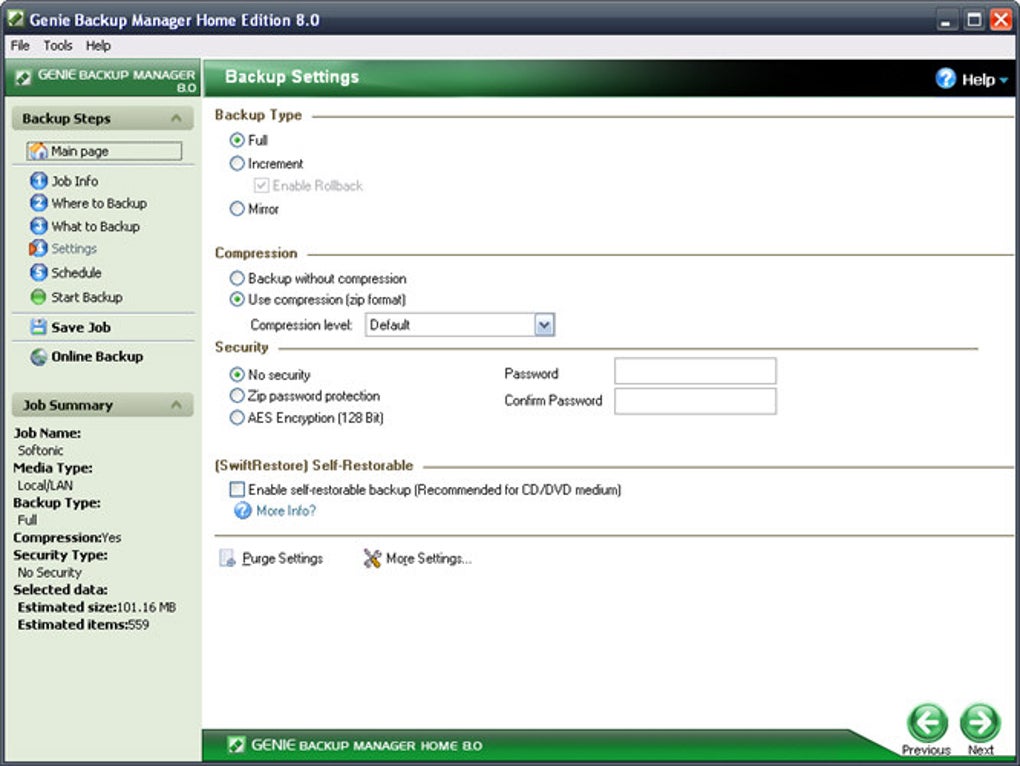The height and width of the screenshot is (766, 1020).
Task: Select the Mirror backup type
Action: point(237,209)
